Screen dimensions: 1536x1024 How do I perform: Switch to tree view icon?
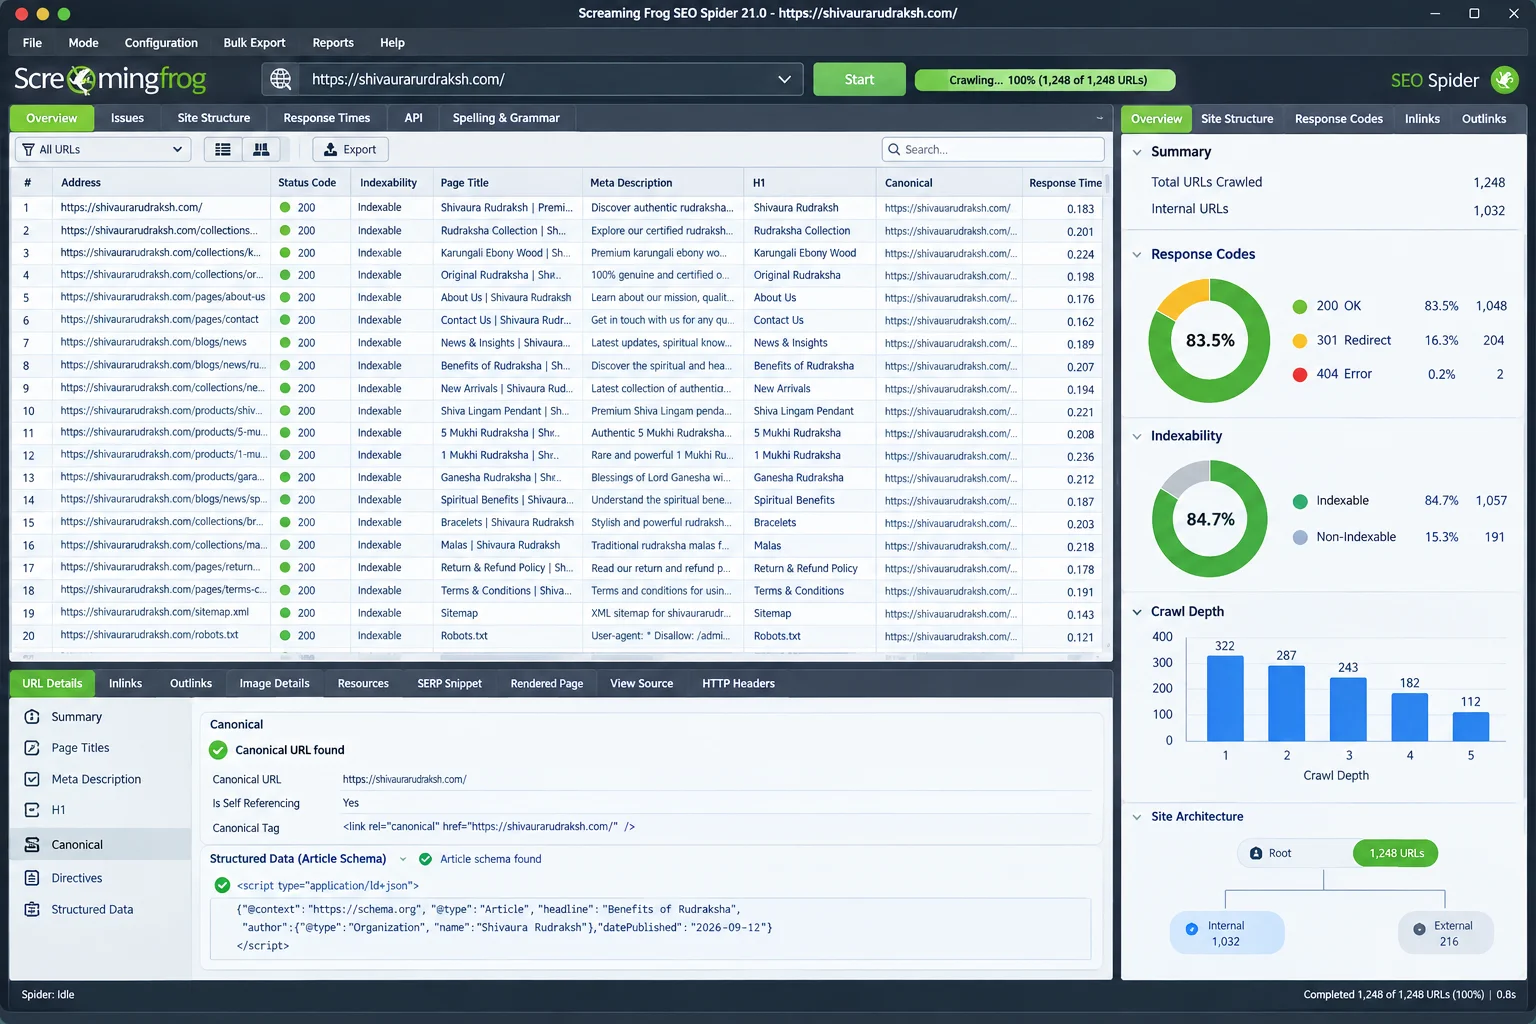click(x=261, y=149)
